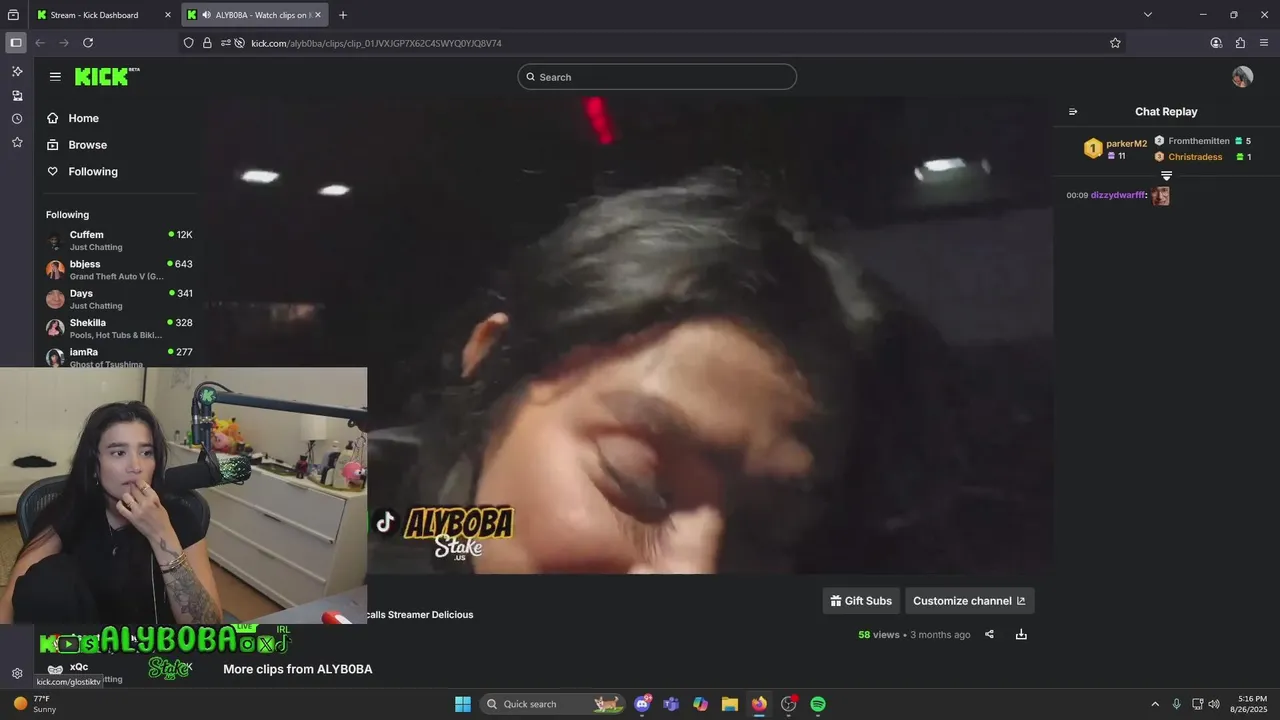This screenshot has width=1280, height=720.
Task: Open the user profile avatar menu
Action: (x=1243, y=77)
